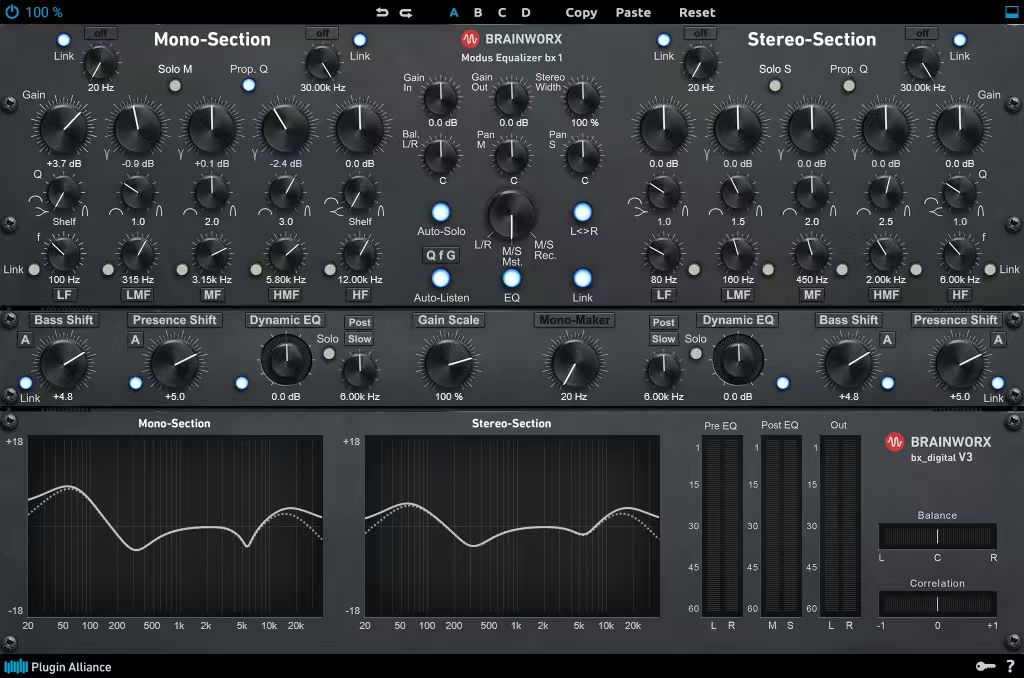Click the Q f G button

441,255
